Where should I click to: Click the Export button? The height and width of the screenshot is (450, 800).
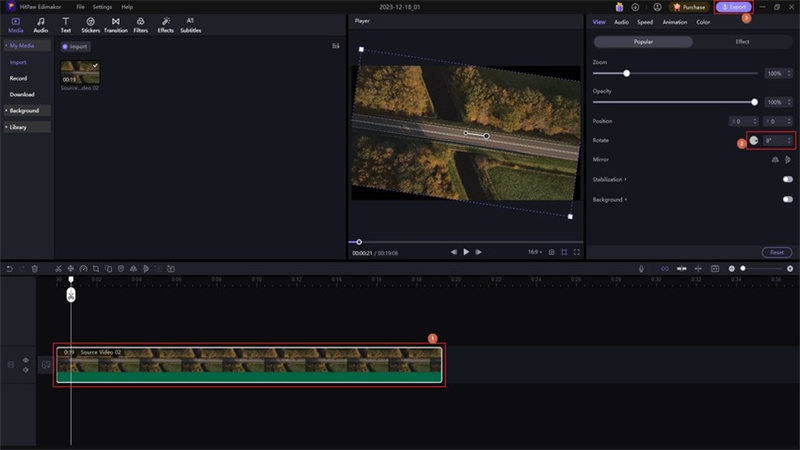tap(734, 7)
